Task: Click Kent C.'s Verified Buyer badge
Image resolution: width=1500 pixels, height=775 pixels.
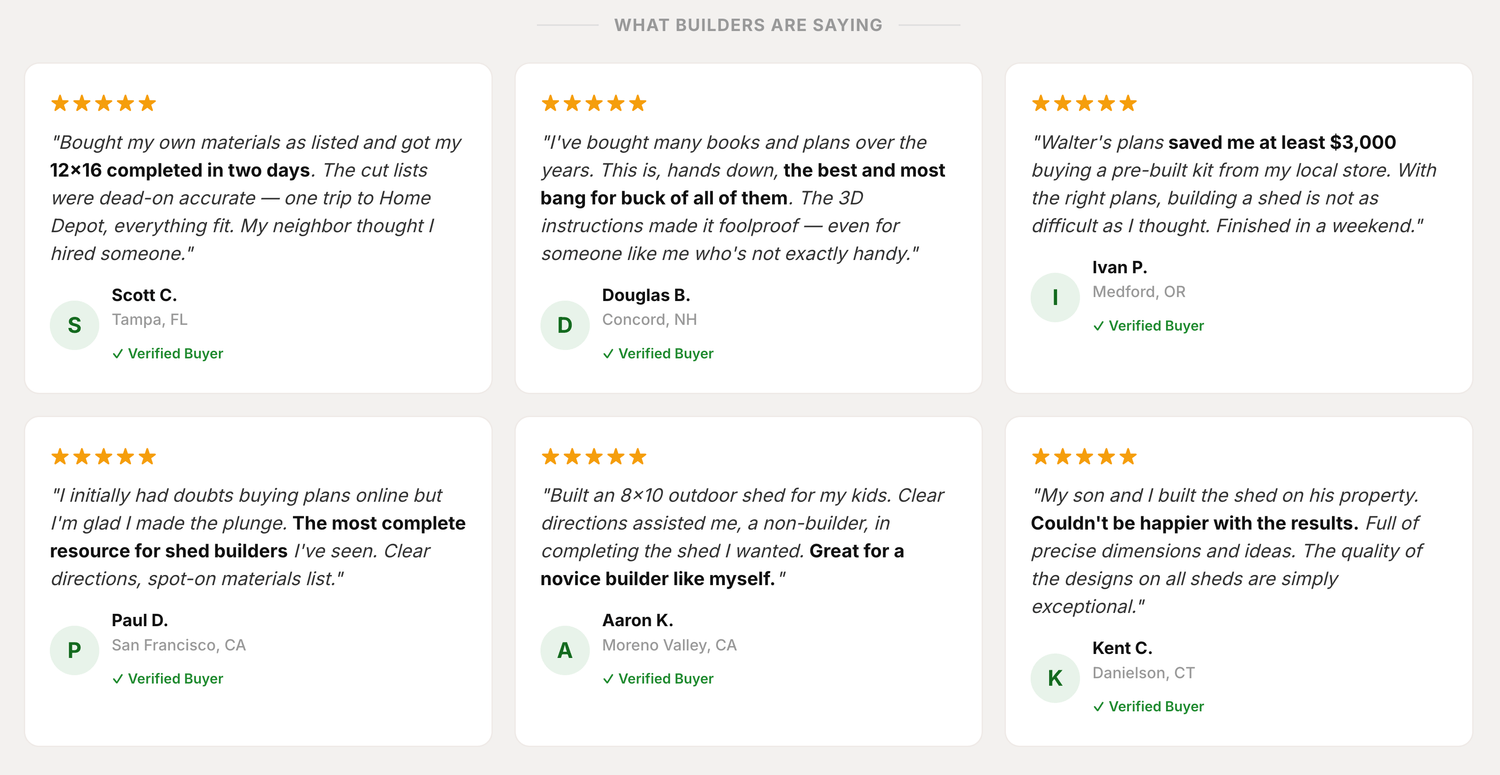Action: tap(1148, 707)
